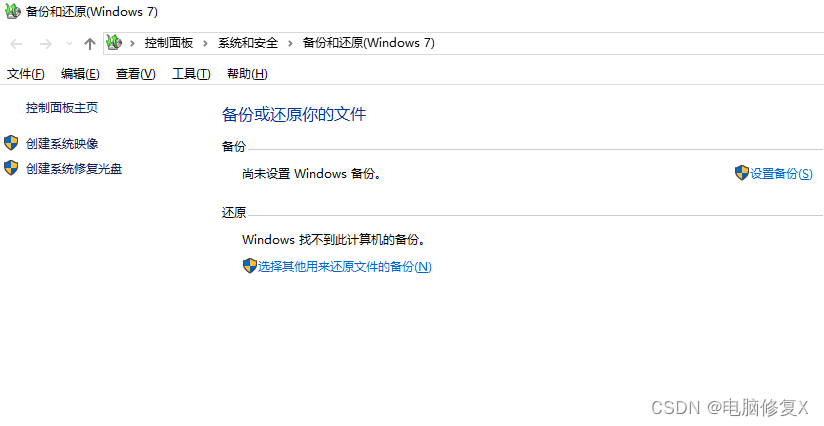Viewport: 824px width, 426px height.
Task: Expand chevron after 控制面板 breadcrumb
Action: (x=205, y=44)
